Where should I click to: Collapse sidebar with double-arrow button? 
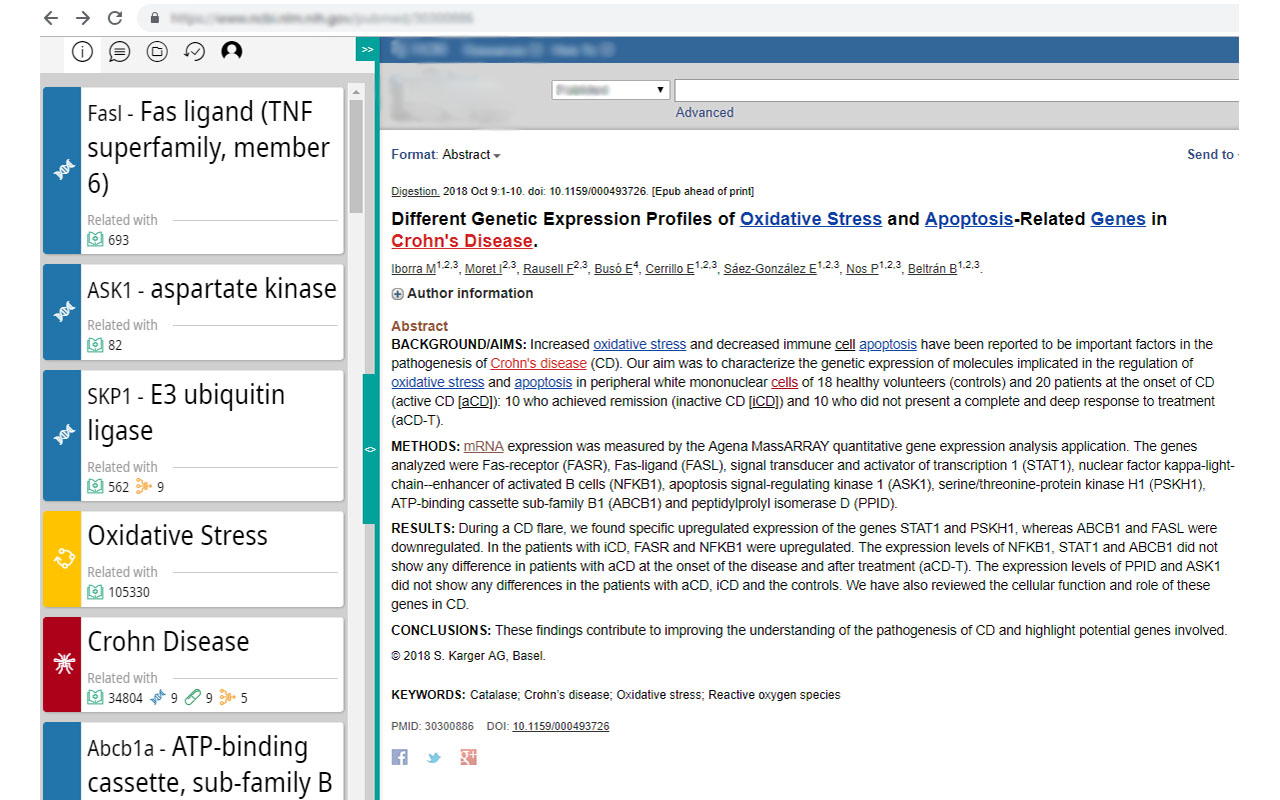click(367, 50)
